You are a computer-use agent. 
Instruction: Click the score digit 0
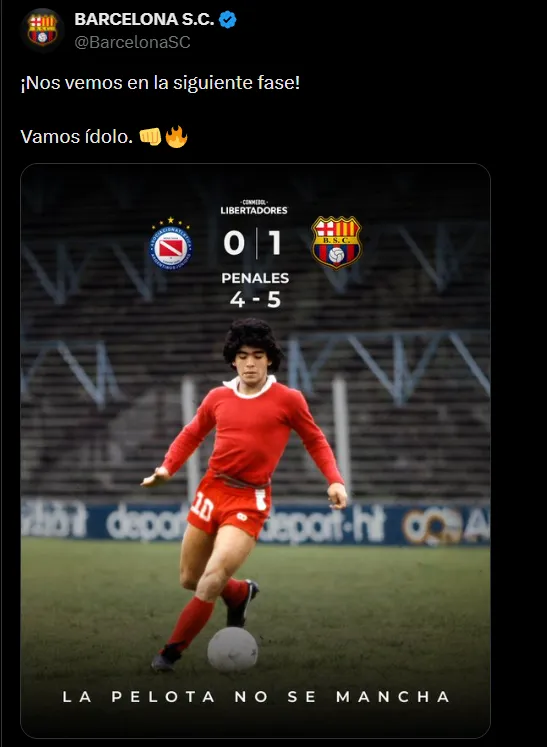click(234, 243)
